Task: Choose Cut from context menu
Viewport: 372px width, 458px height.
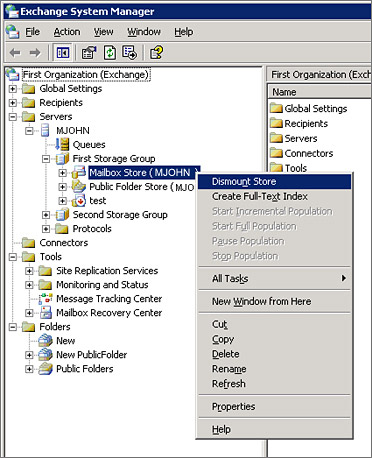Action: pos(275,324)
